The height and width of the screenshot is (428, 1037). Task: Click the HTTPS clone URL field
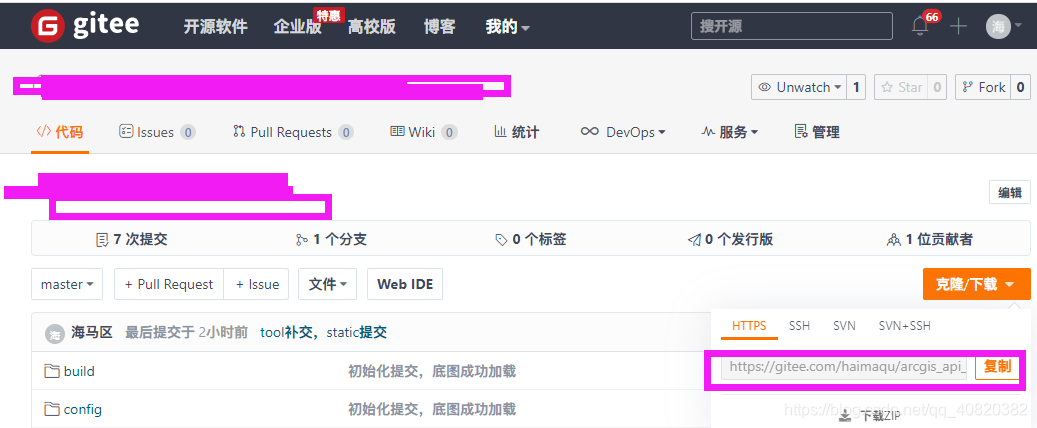click(844, 367)
